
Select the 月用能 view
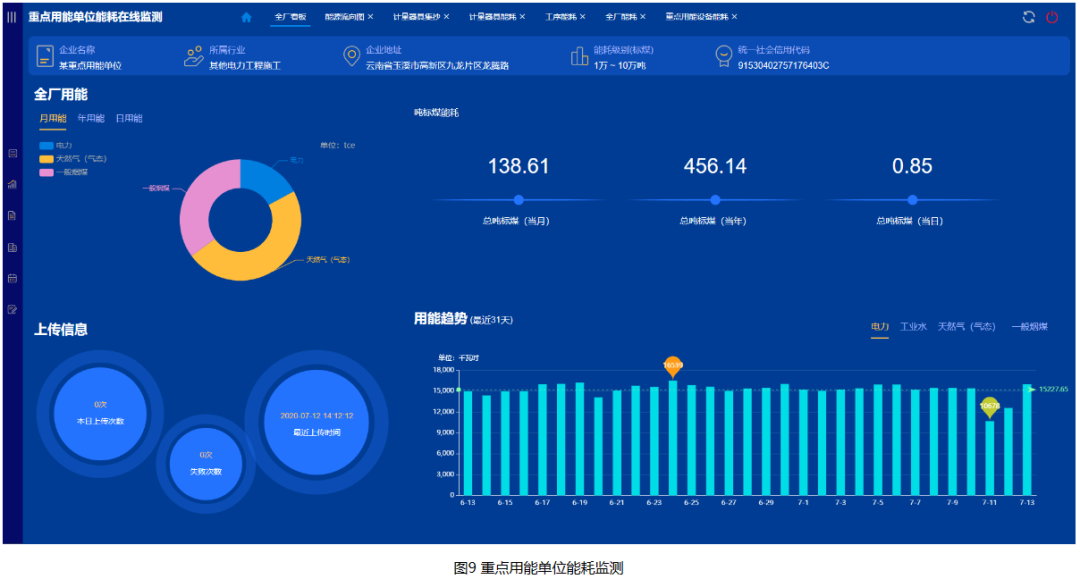(52, 118)
